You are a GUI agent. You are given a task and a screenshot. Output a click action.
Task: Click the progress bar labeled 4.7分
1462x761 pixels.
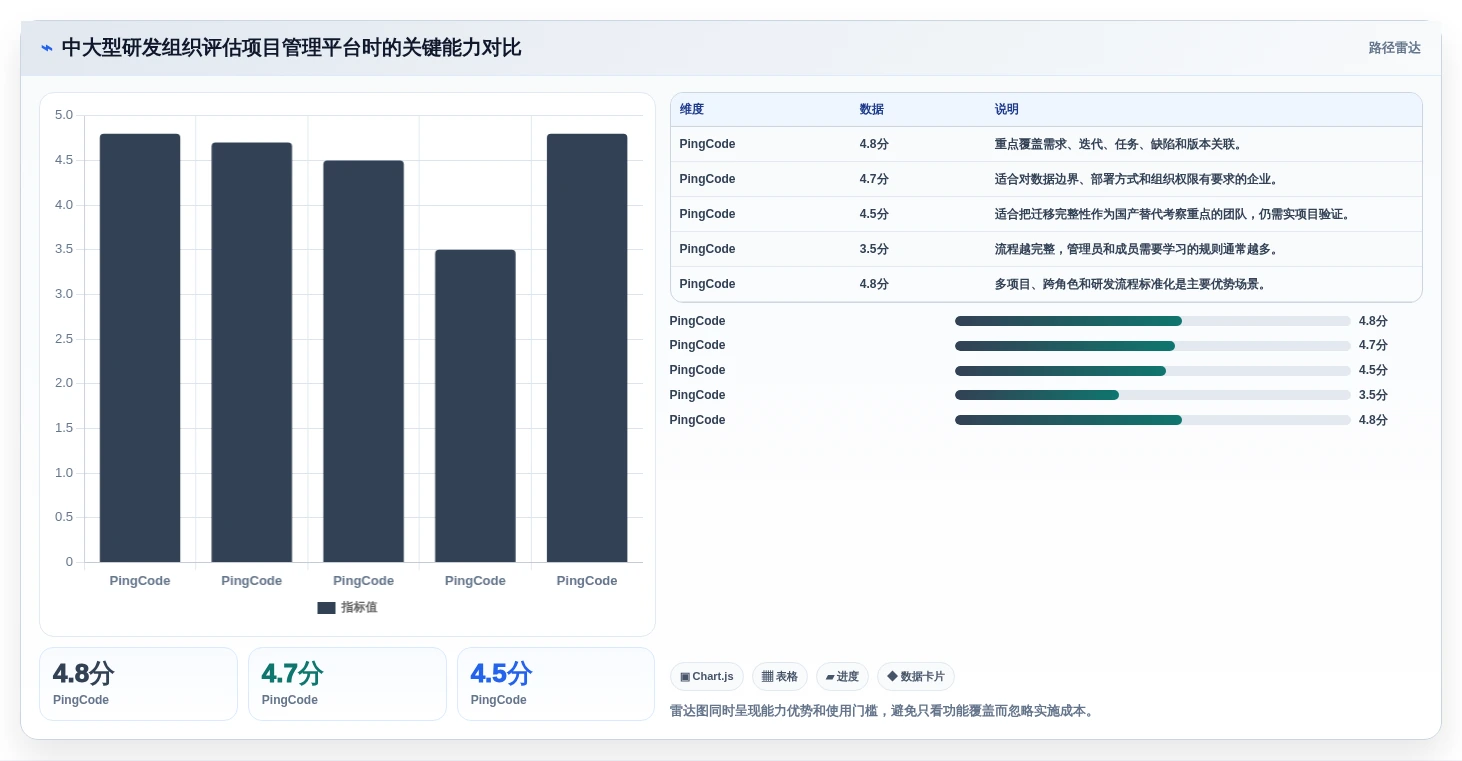tap(1153, 346)
